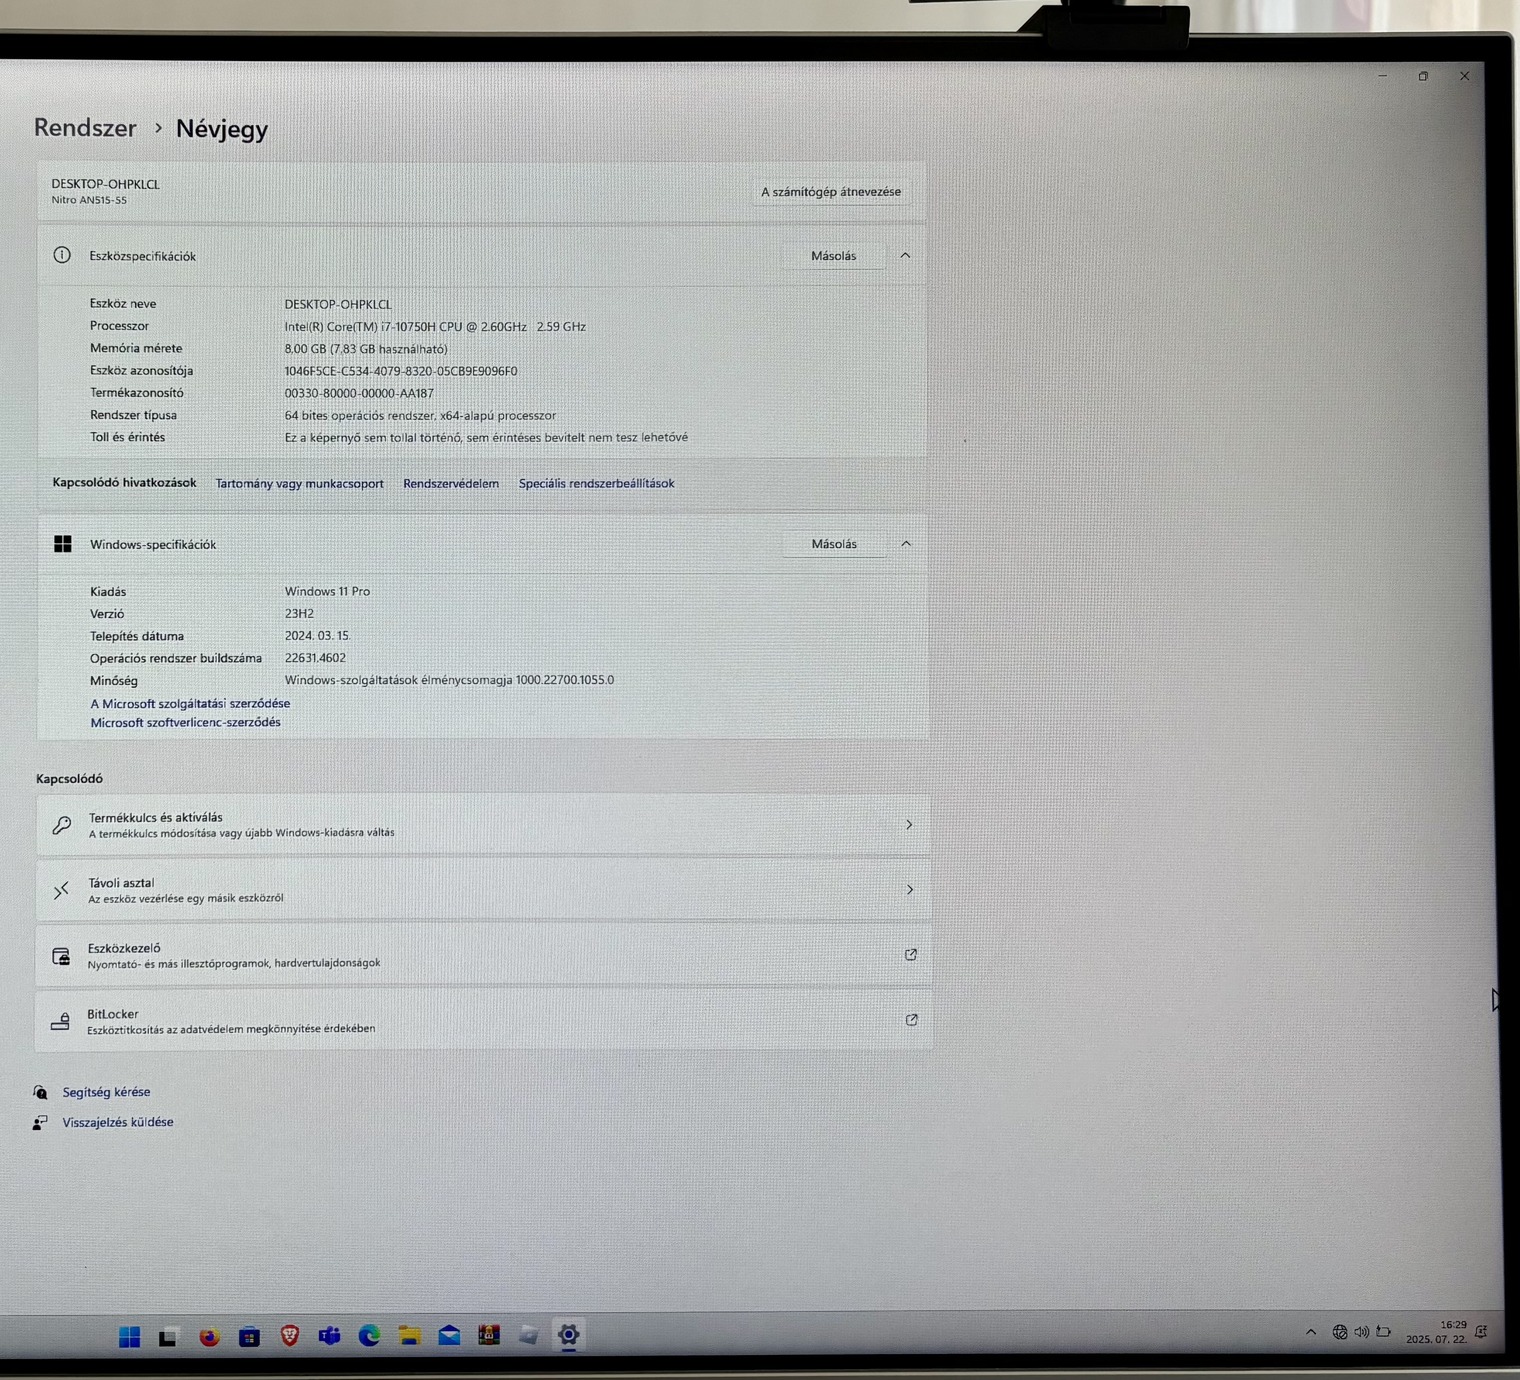This screenshot has height=1380, width=1520.
Task: Open Eszközkezelő external link arrow
Action: coord(910,955)
